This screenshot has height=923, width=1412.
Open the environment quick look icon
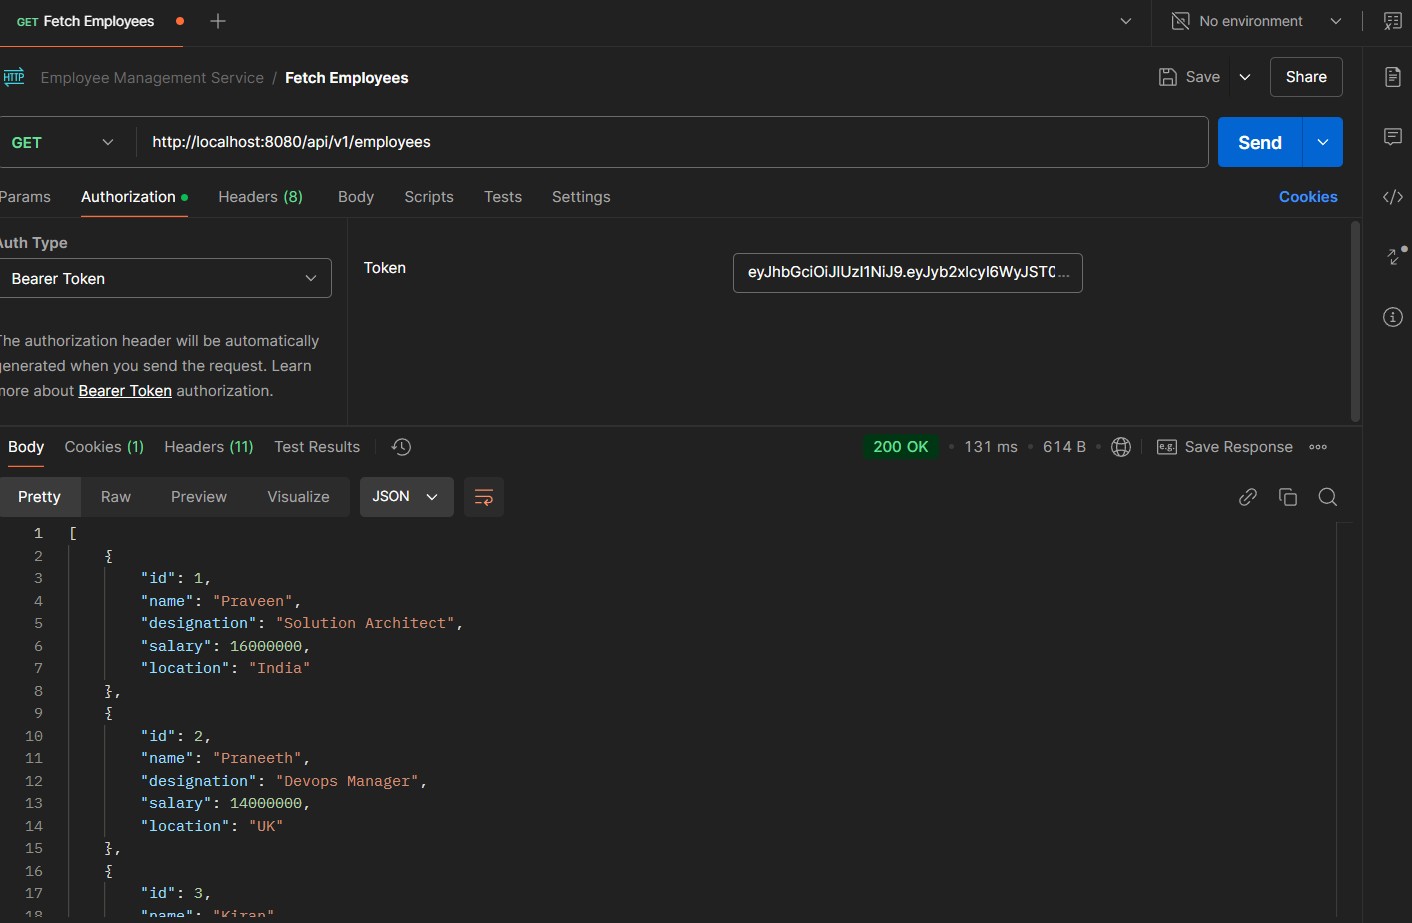pos(1392,21)
